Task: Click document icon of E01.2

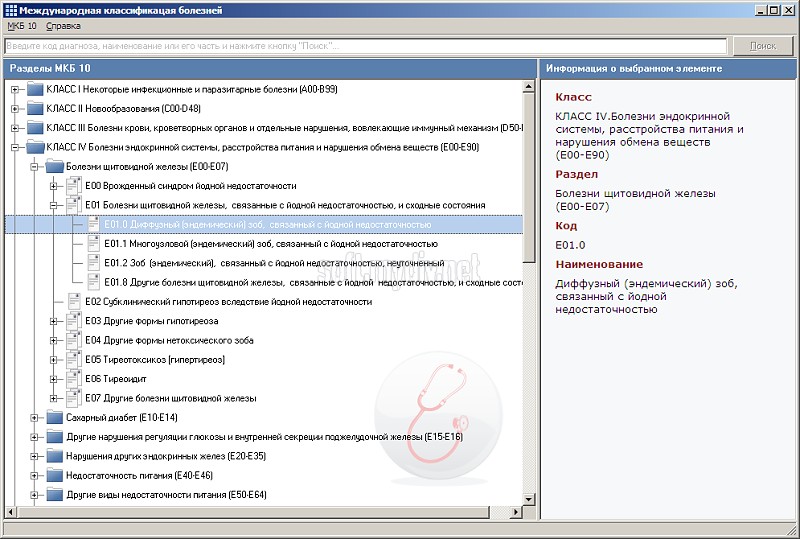Action: [93, 263]
